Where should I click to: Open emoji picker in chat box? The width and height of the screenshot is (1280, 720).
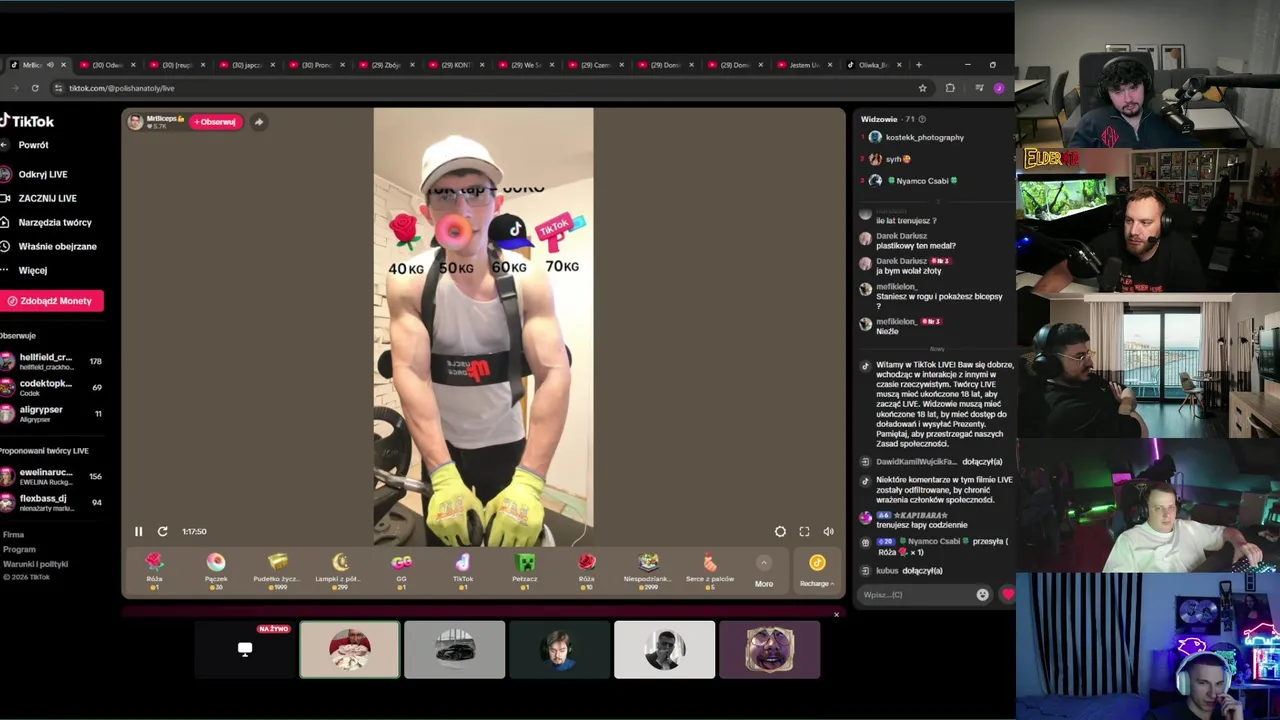[x=982, y=595]
